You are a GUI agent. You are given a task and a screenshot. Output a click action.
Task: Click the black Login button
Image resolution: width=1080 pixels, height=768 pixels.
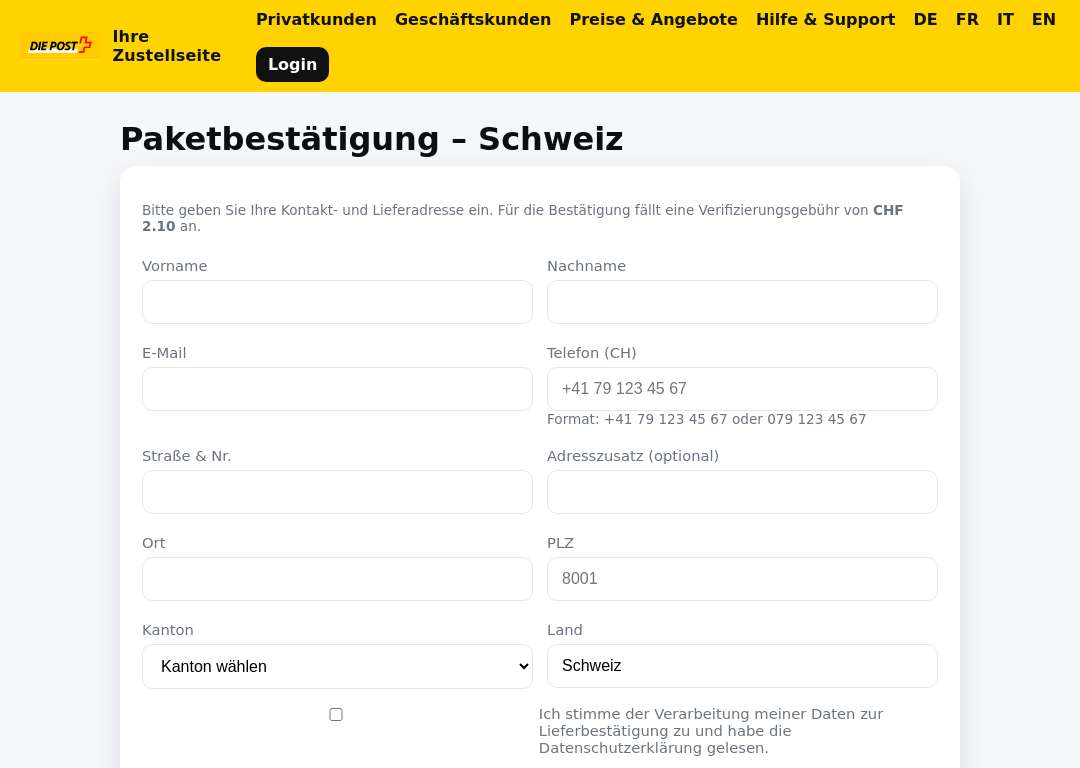point(292,64)
